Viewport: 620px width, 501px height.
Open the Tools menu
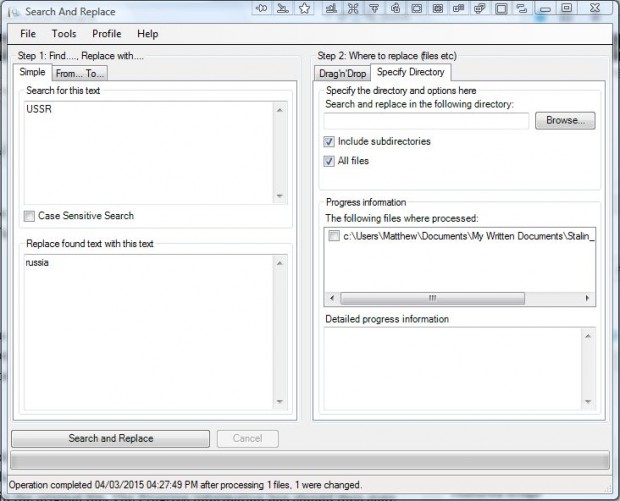pyautogui.click(x=64, y=34)
